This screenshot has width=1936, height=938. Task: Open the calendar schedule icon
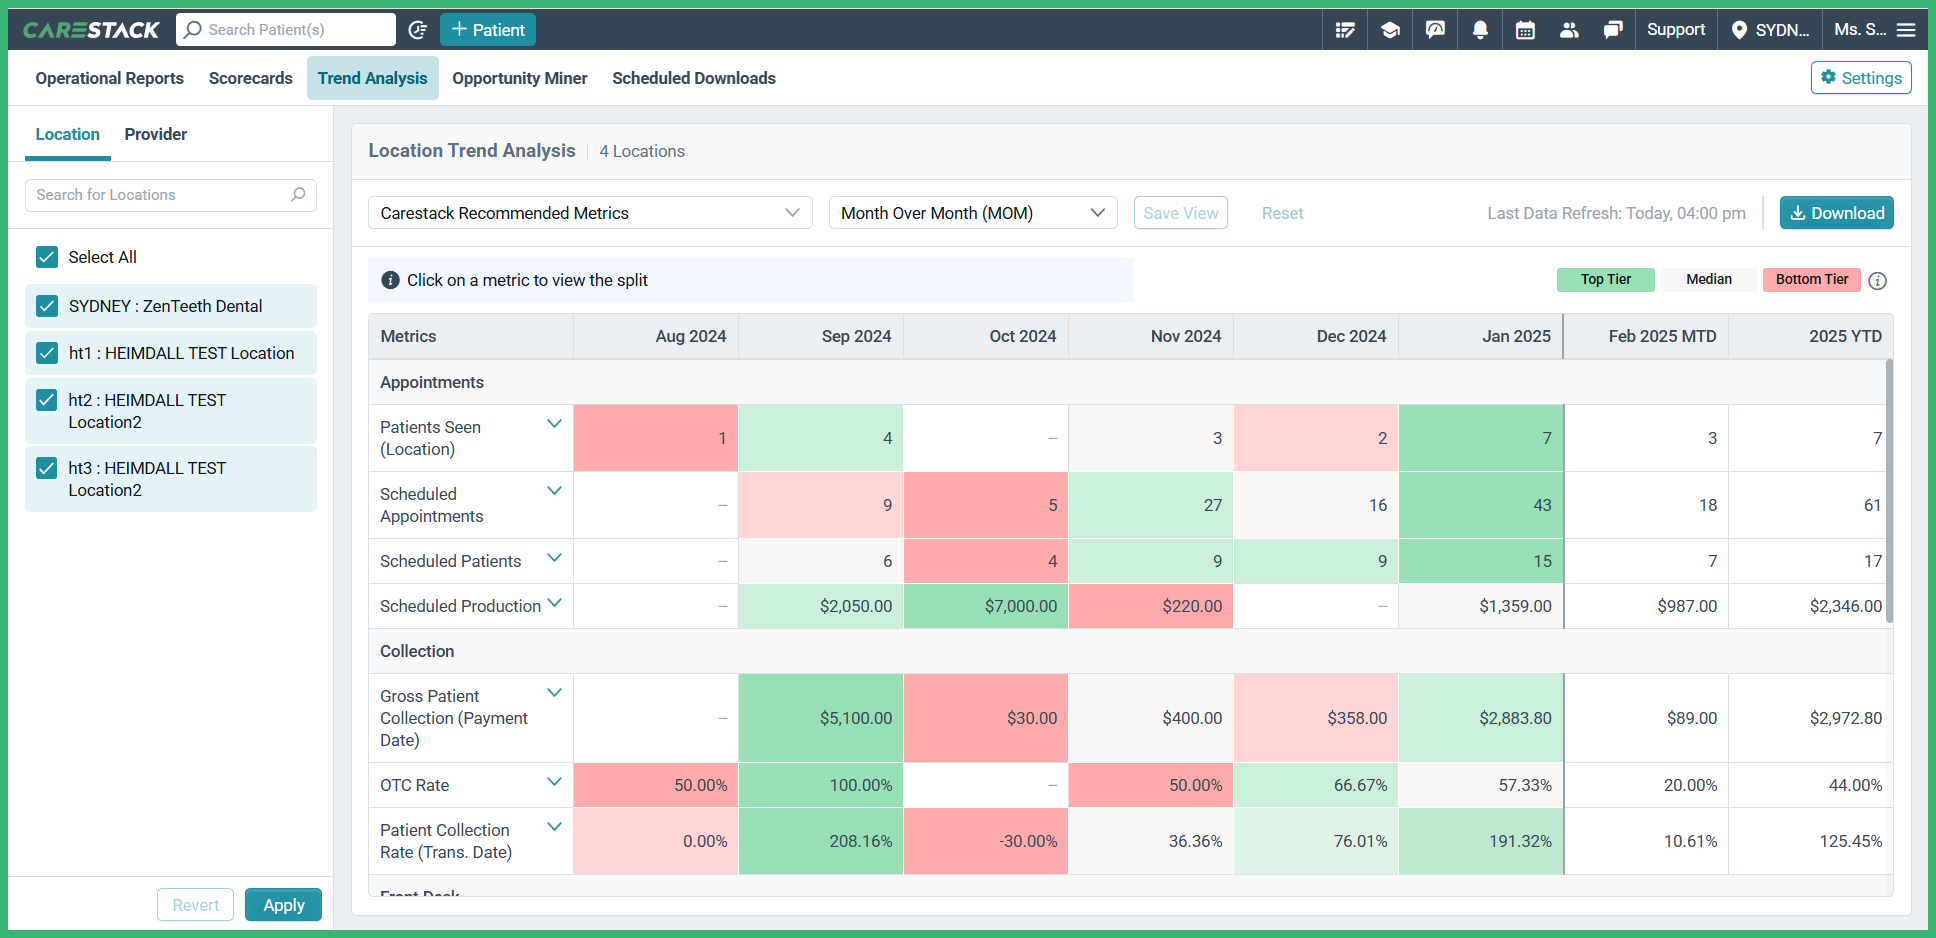pos(1525,29)
